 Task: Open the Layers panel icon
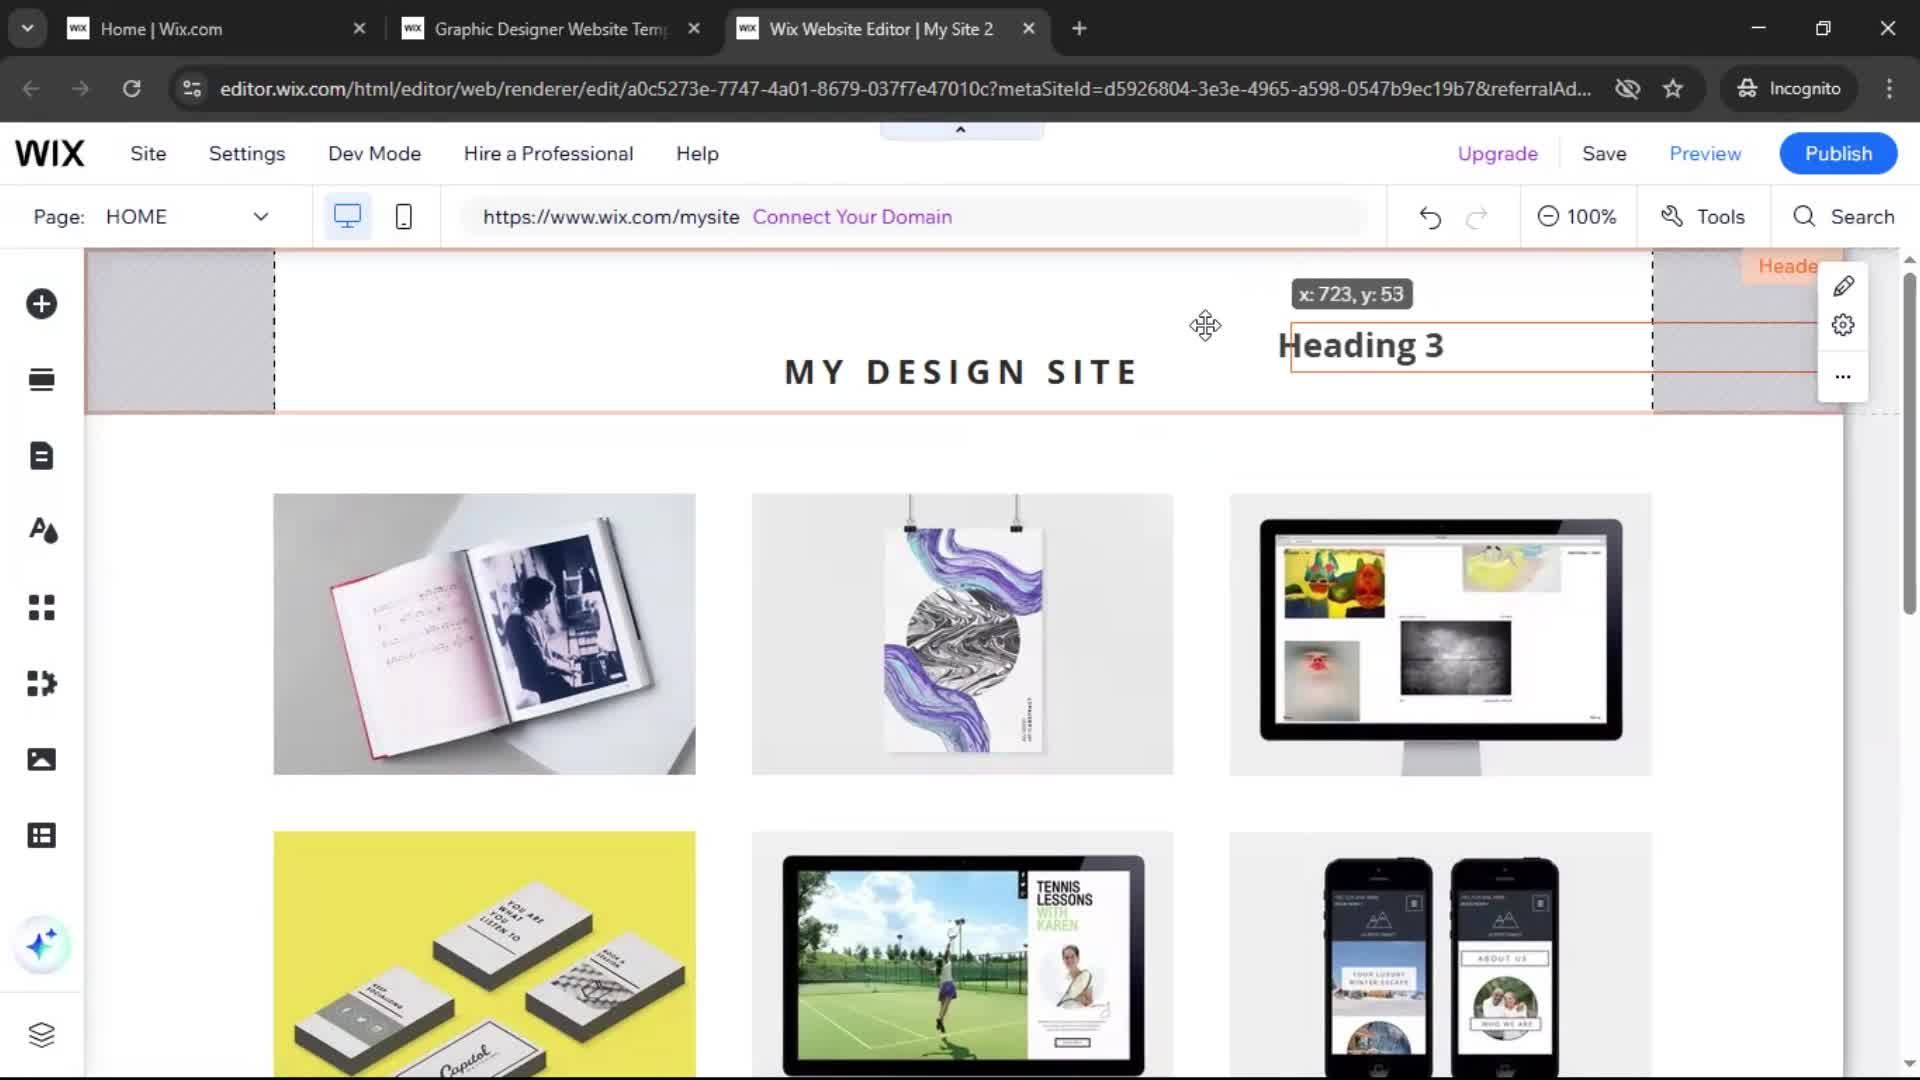tap(41, 1034)
